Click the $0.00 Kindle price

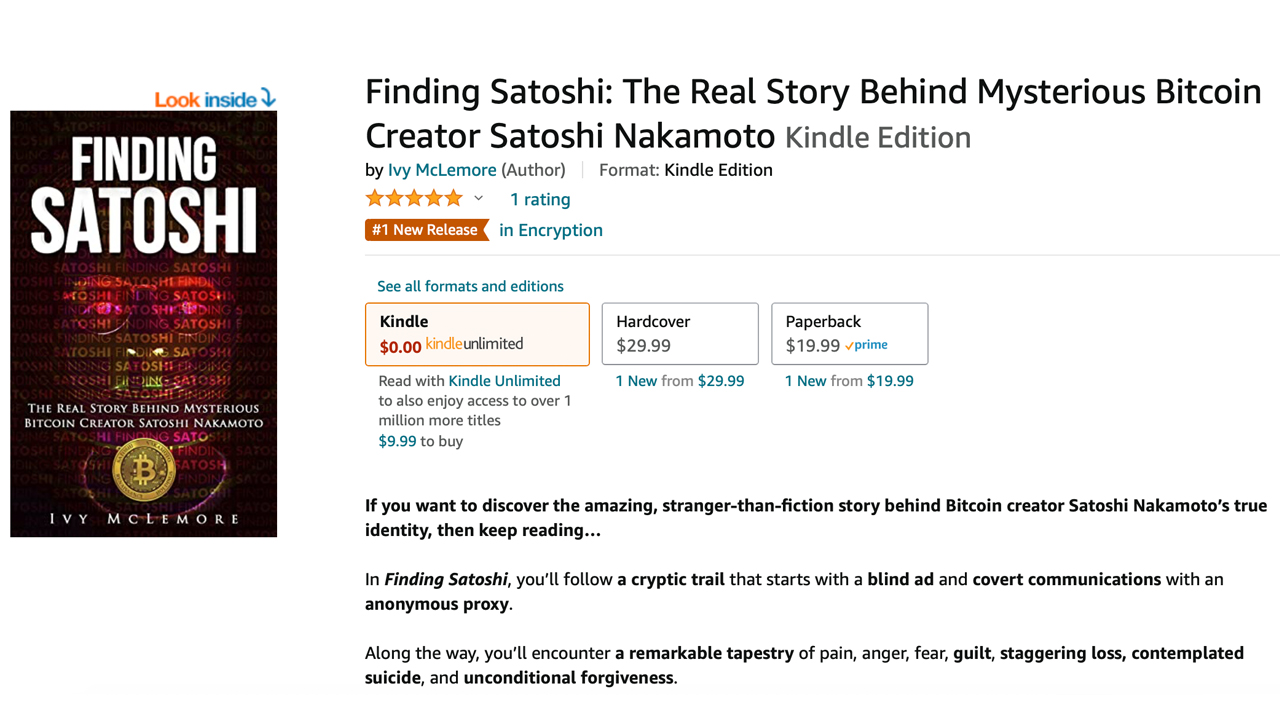[x=398, y=343]
